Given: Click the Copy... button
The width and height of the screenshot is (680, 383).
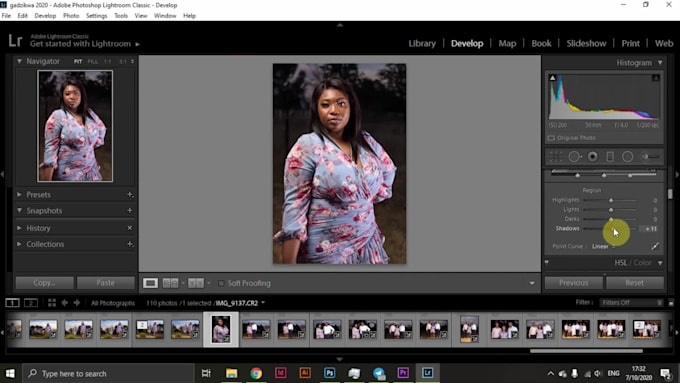Looking at the screenshot, I should [x=44, y=283].
